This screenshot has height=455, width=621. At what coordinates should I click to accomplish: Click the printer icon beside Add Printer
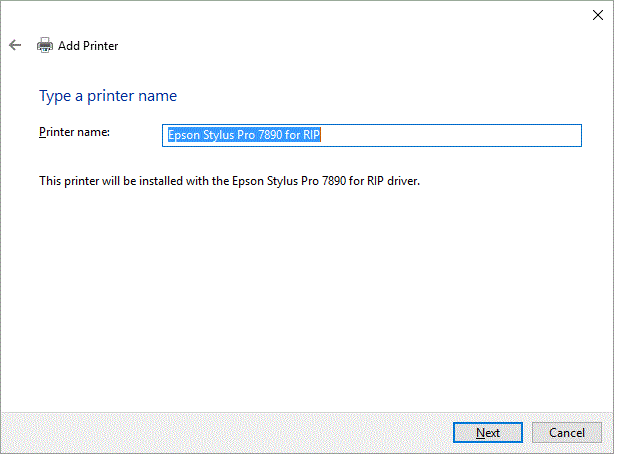tap(45, 45)
